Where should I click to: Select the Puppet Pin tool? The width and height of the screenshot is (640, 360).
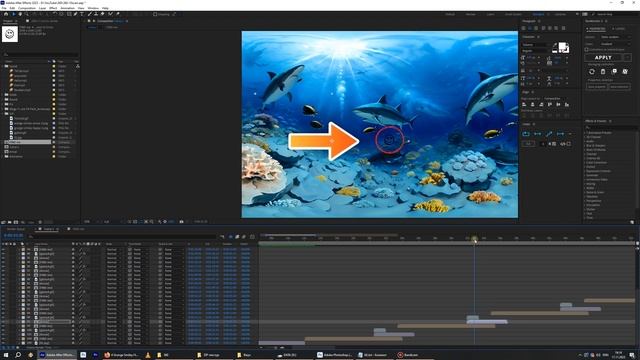[118, 14]
